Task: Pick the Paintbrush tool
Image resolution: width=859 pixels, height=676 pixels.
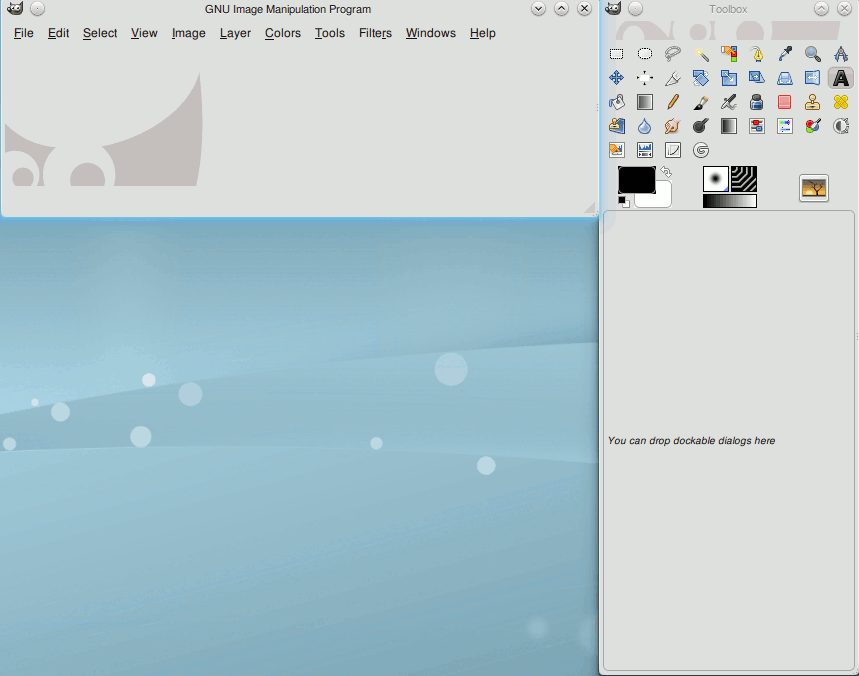Action: pyautogui.click(x=701, y=102)
